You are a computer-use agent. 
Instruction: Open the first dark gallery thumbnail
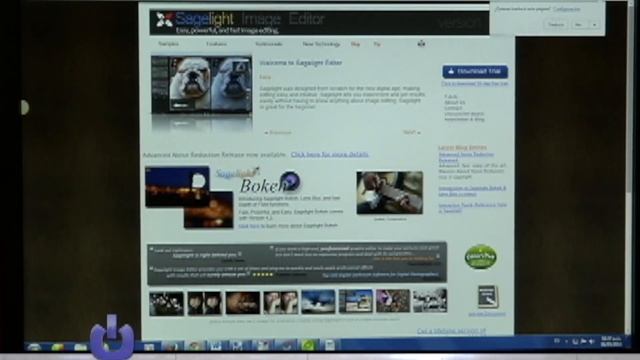[x=166, y=303]
